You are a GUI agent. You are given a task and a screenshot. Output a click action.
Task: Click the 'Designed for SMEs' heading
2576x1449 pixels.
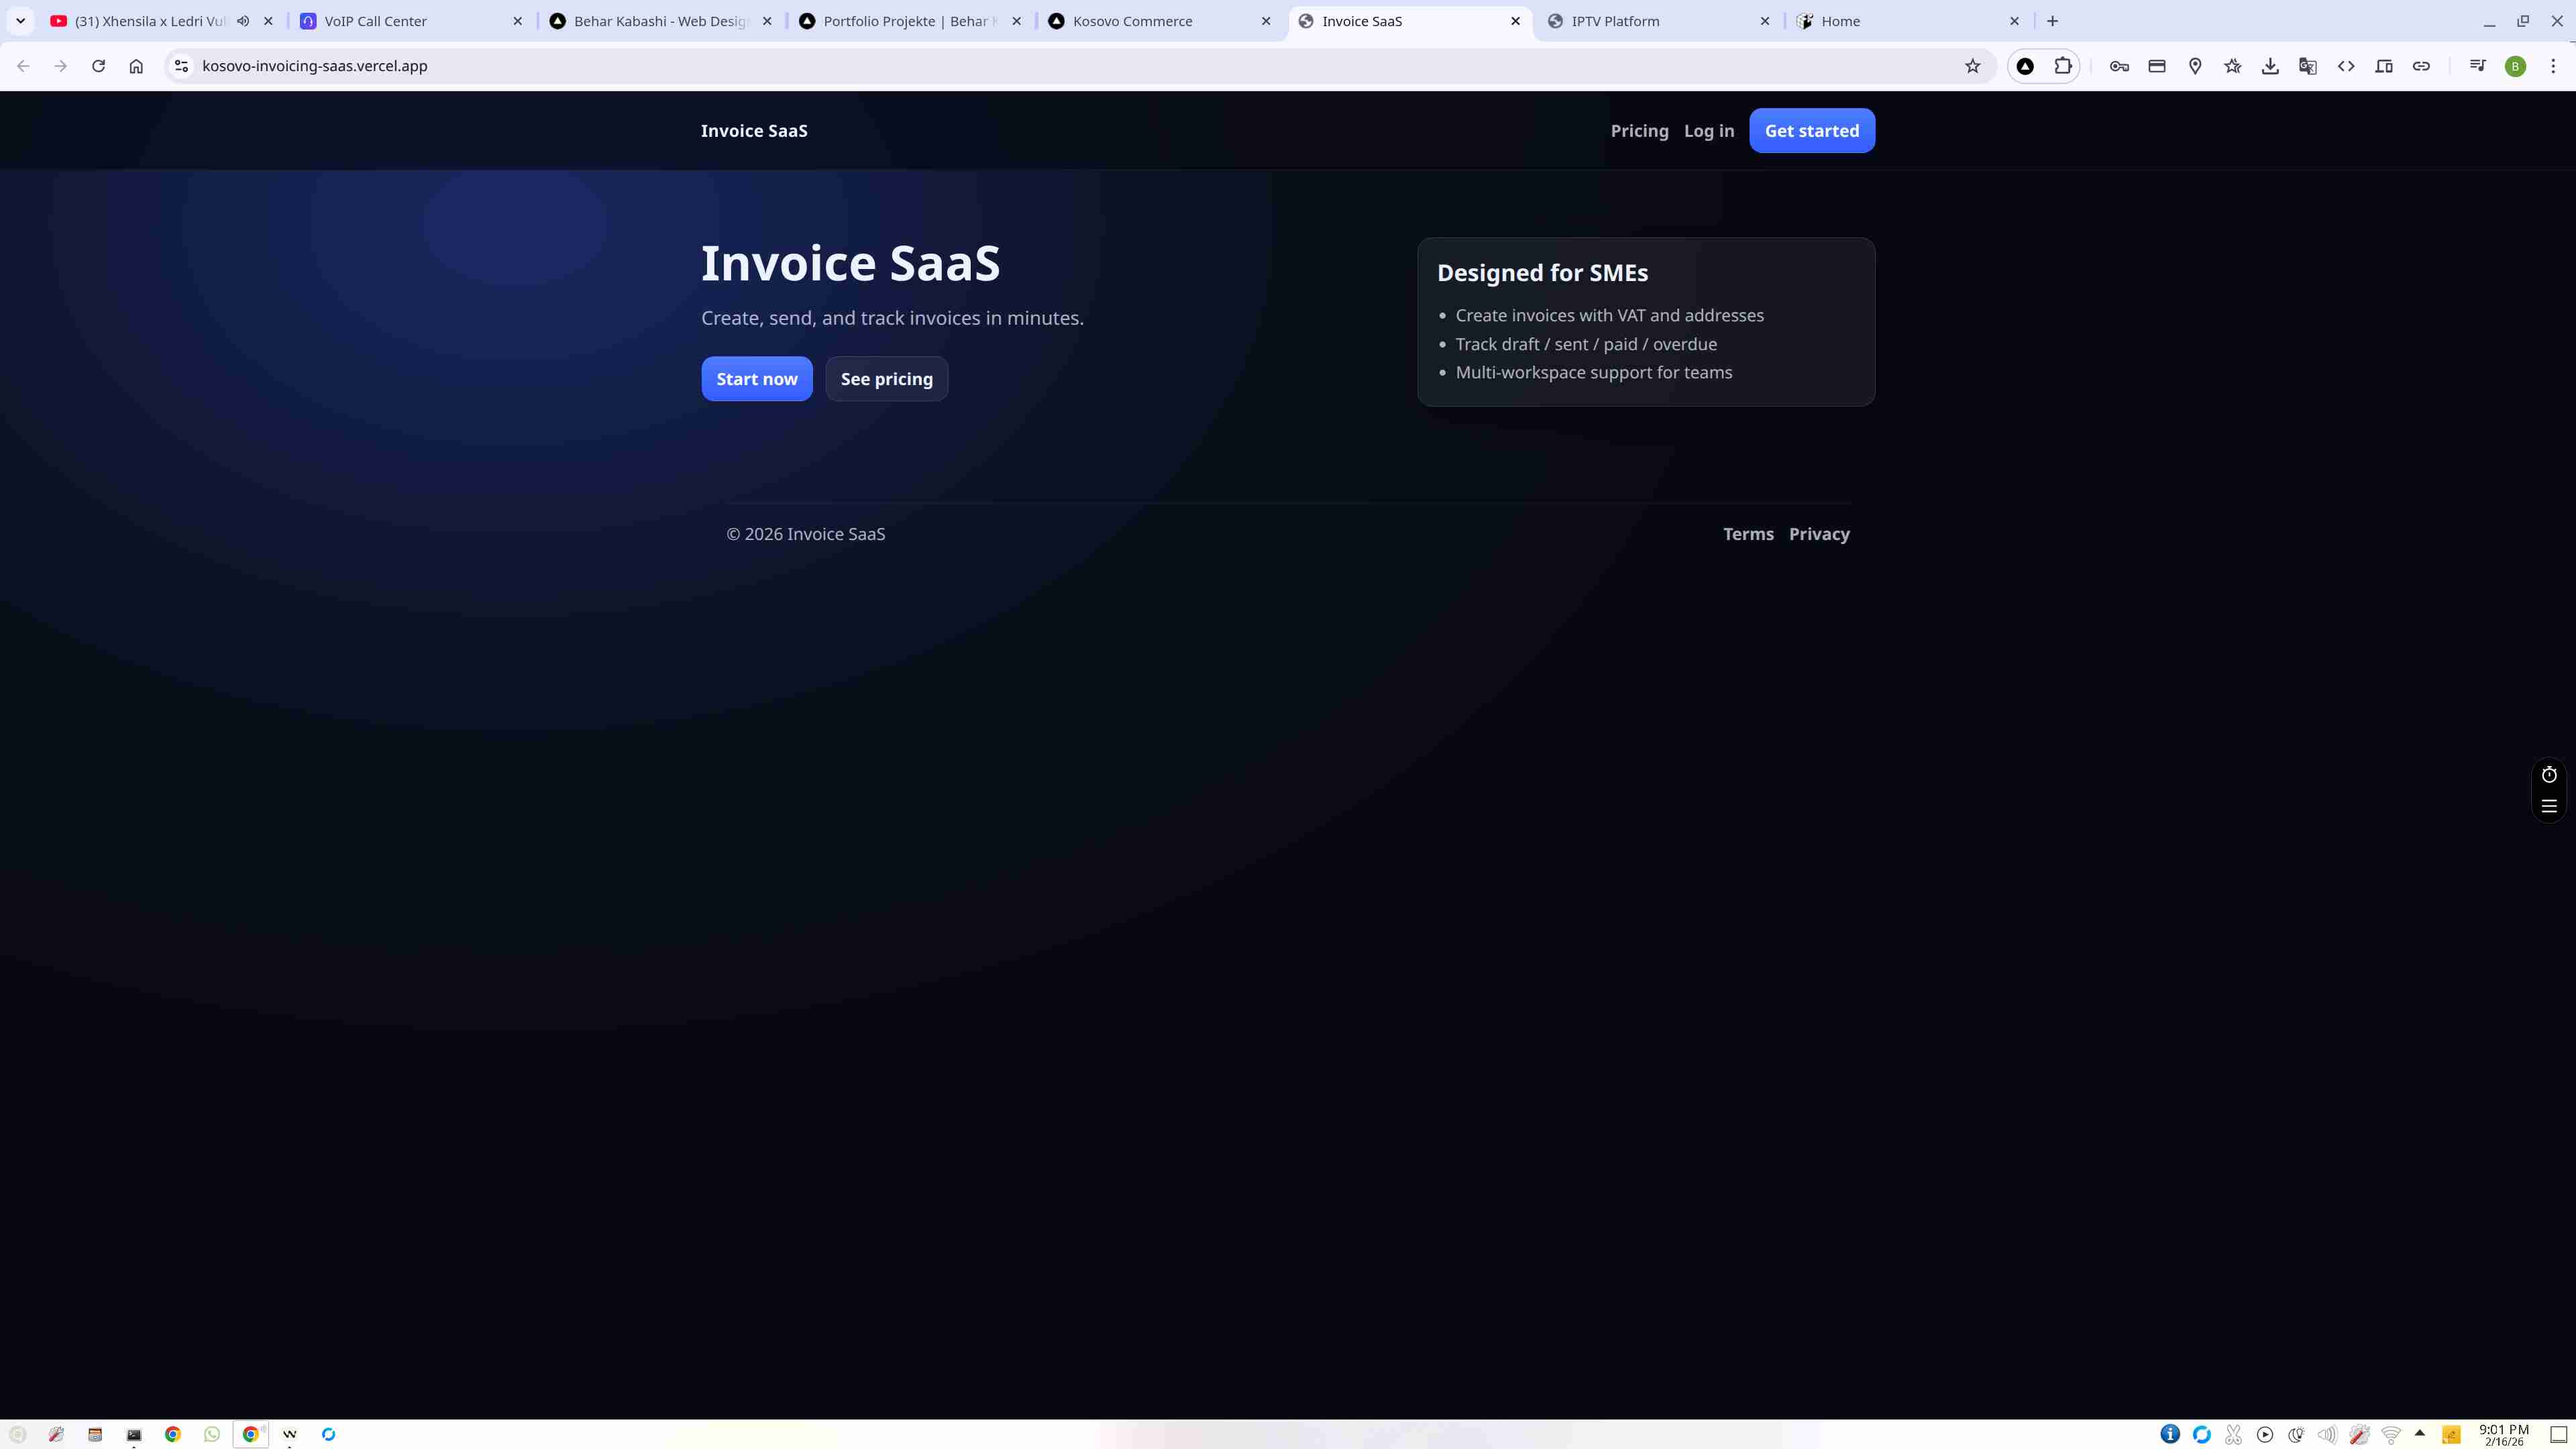(x=1542, y=273)
